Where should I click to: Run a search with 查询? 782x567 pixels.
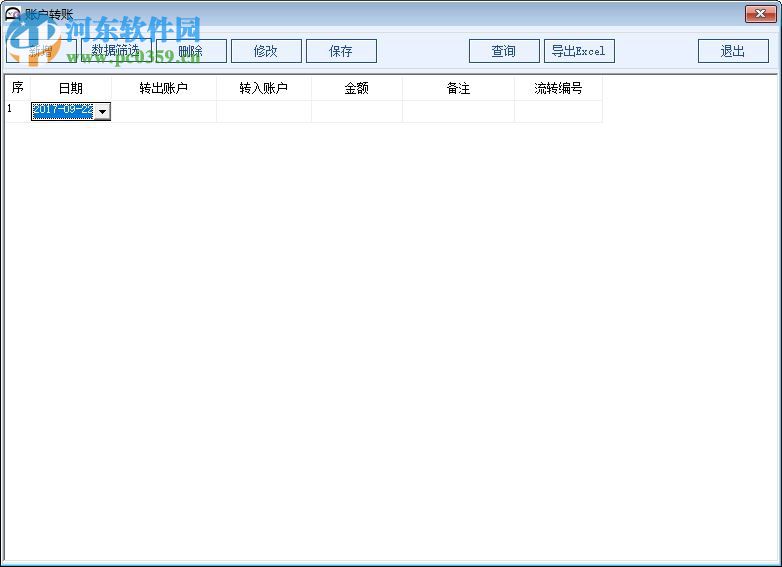click(504, 51)
